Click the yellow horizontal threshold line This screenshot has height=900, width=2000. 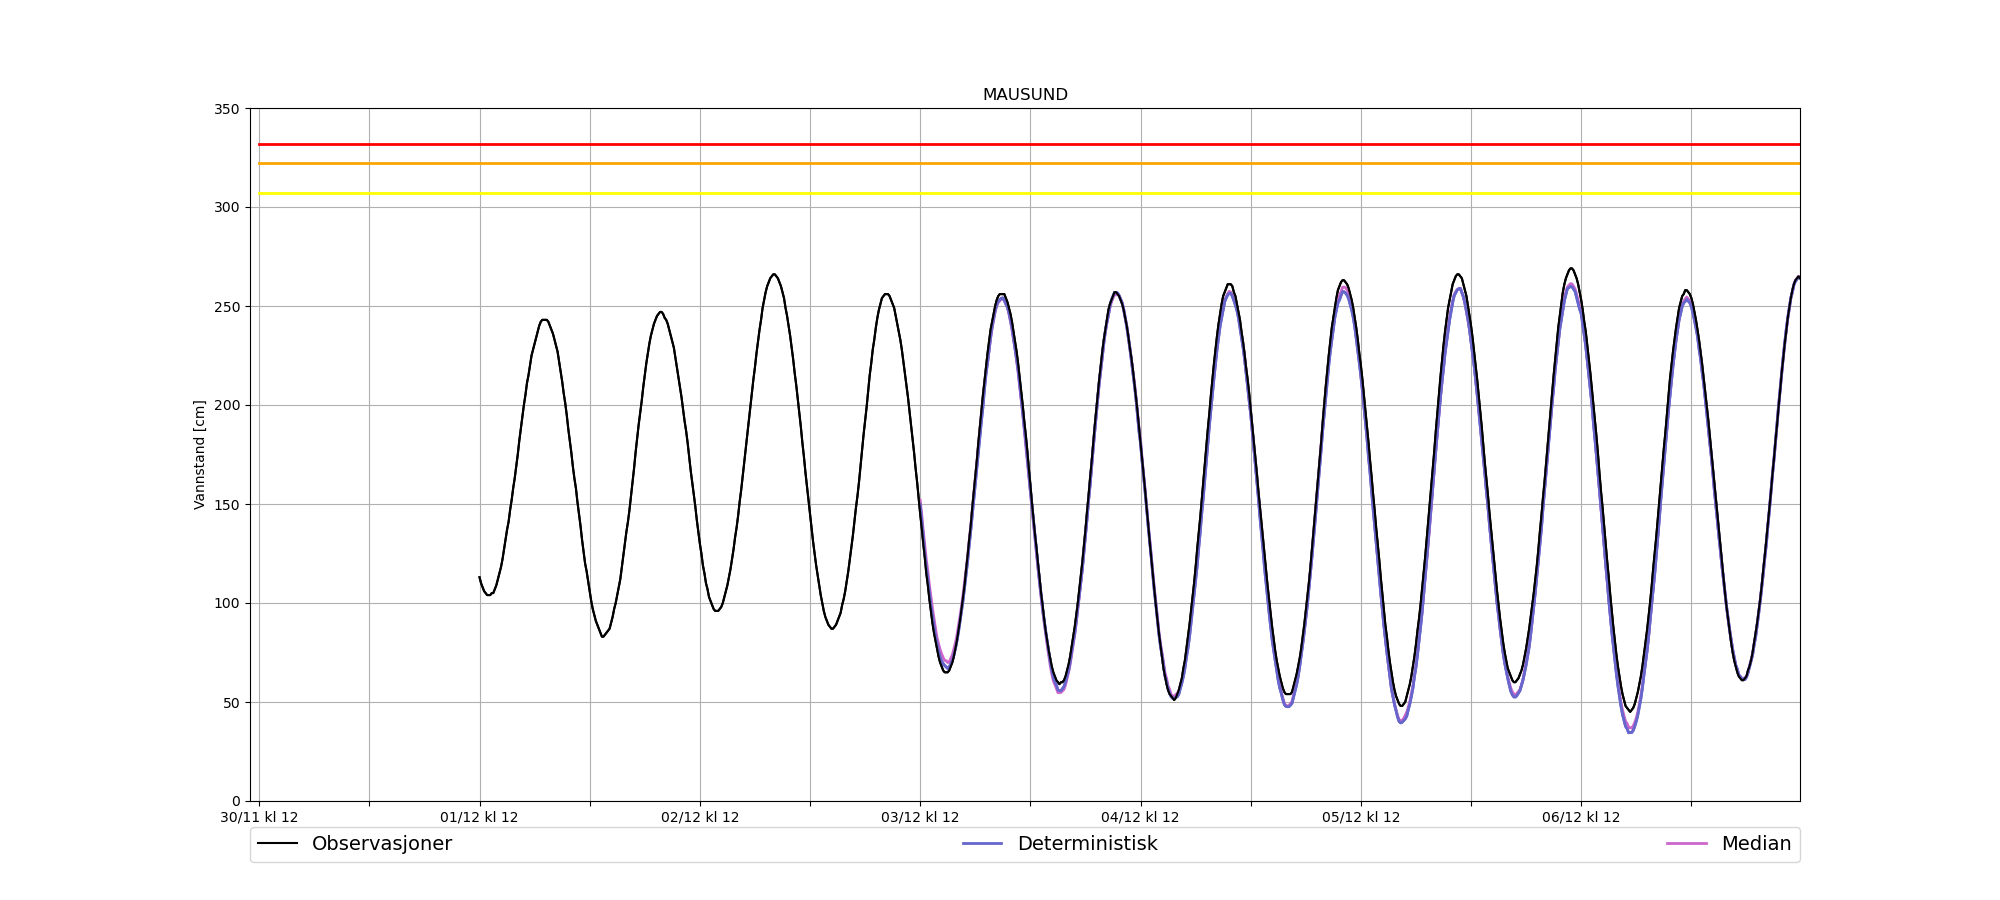1000,193
